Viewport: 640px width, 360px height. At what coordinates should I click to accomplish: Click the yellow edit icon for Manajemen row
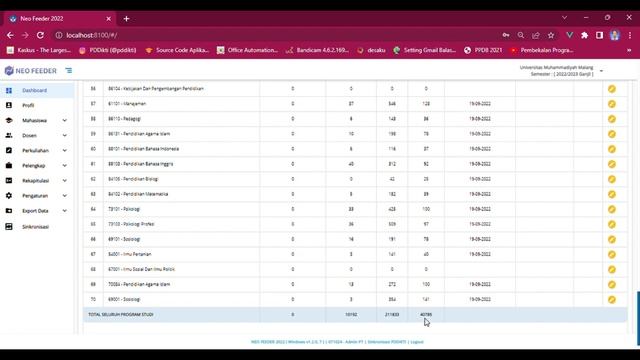coord(611,104)
